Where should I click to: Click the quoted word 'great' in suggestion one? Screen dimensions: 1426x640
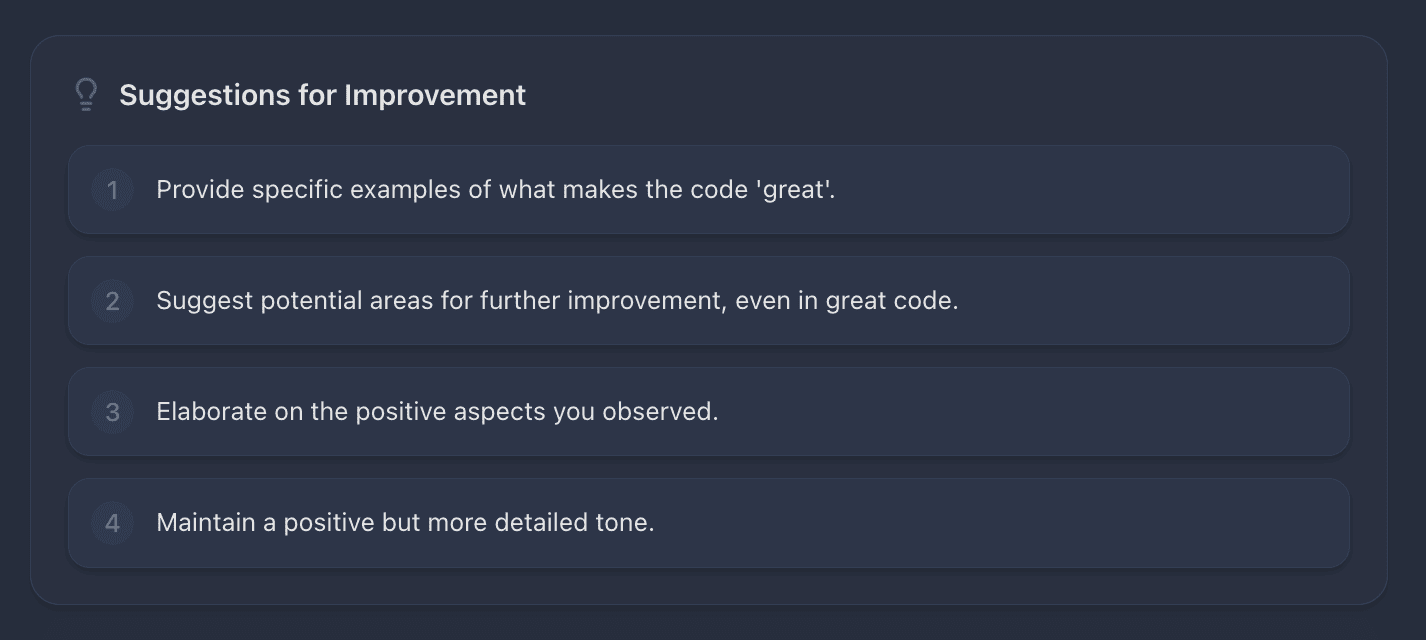point(794,190)
